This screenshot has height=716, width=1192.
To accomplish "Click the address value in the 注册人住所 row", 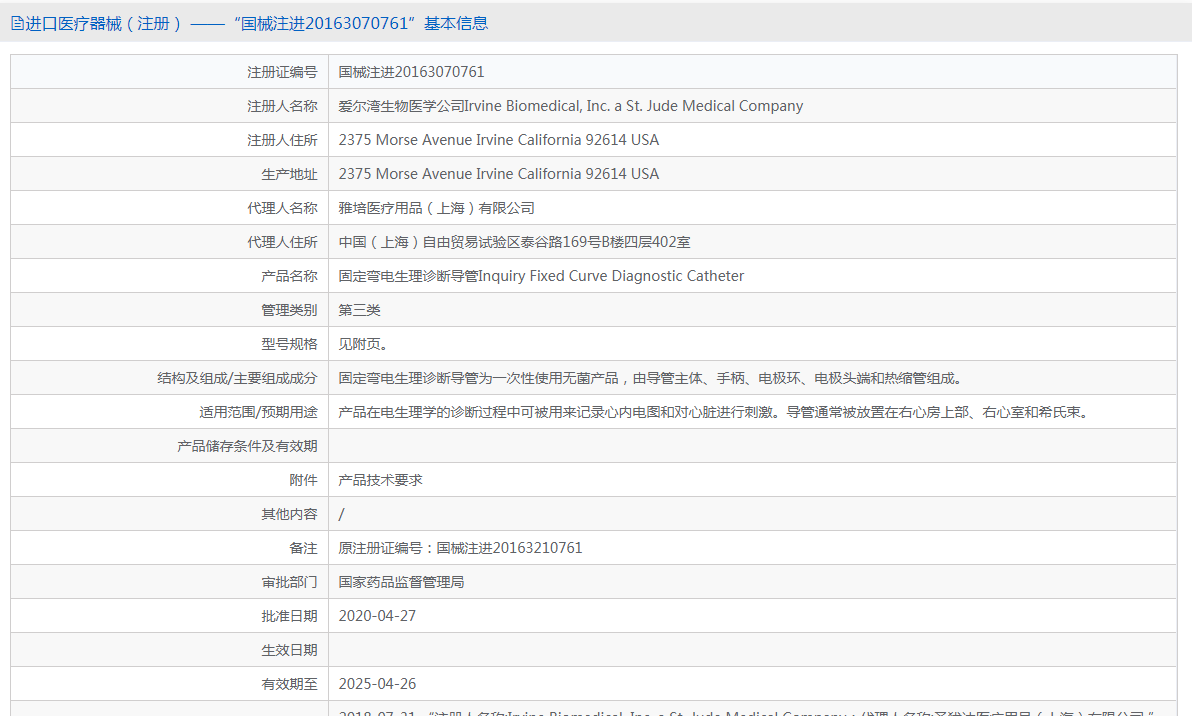I will tap(499, 140).
